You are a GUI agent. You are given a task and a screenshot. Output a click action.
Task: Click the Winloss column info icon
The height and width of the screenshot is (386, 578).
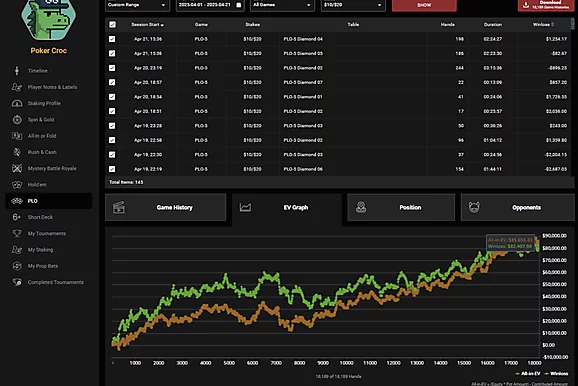(x=553, y=24)
